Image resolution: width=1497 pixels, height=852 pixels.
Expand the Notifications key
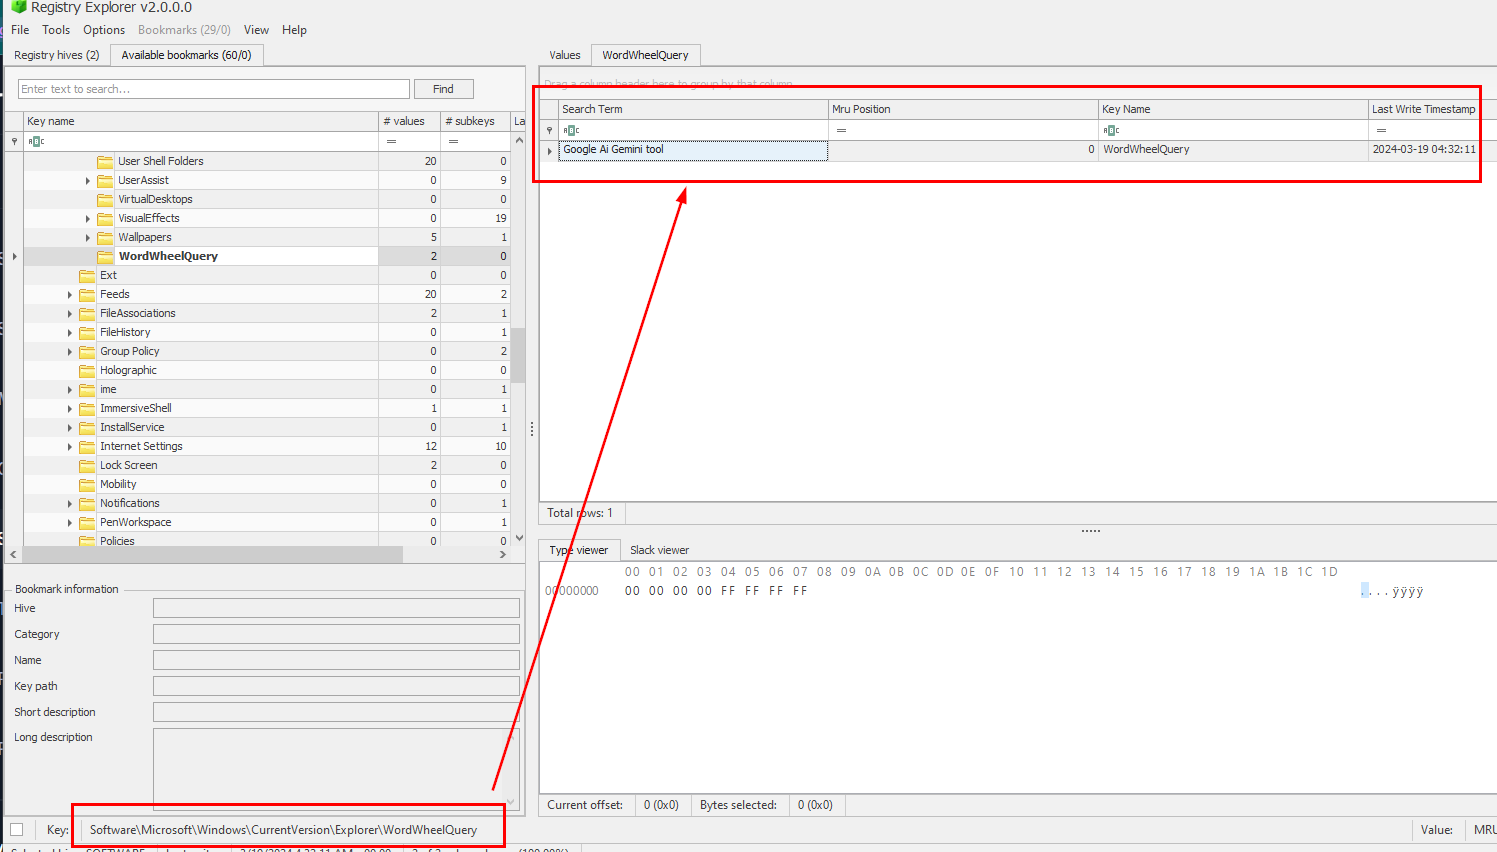pyautogui.click(x=70, y=504)
